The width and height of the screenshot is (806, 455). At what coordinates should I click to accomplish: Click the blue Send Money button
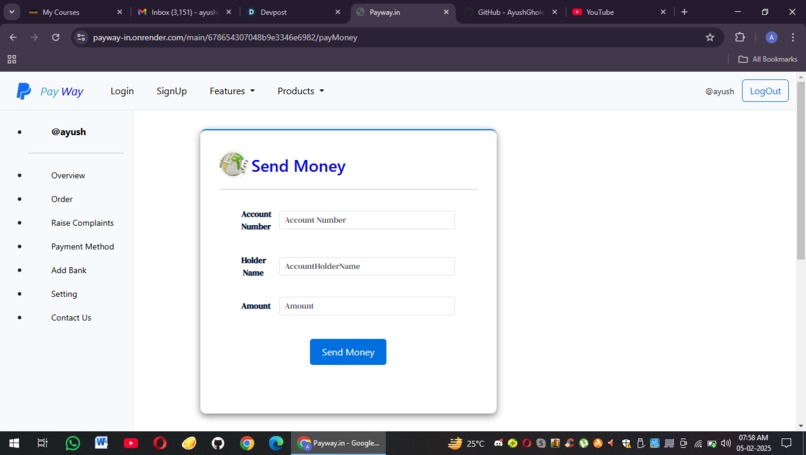(348, 352)
